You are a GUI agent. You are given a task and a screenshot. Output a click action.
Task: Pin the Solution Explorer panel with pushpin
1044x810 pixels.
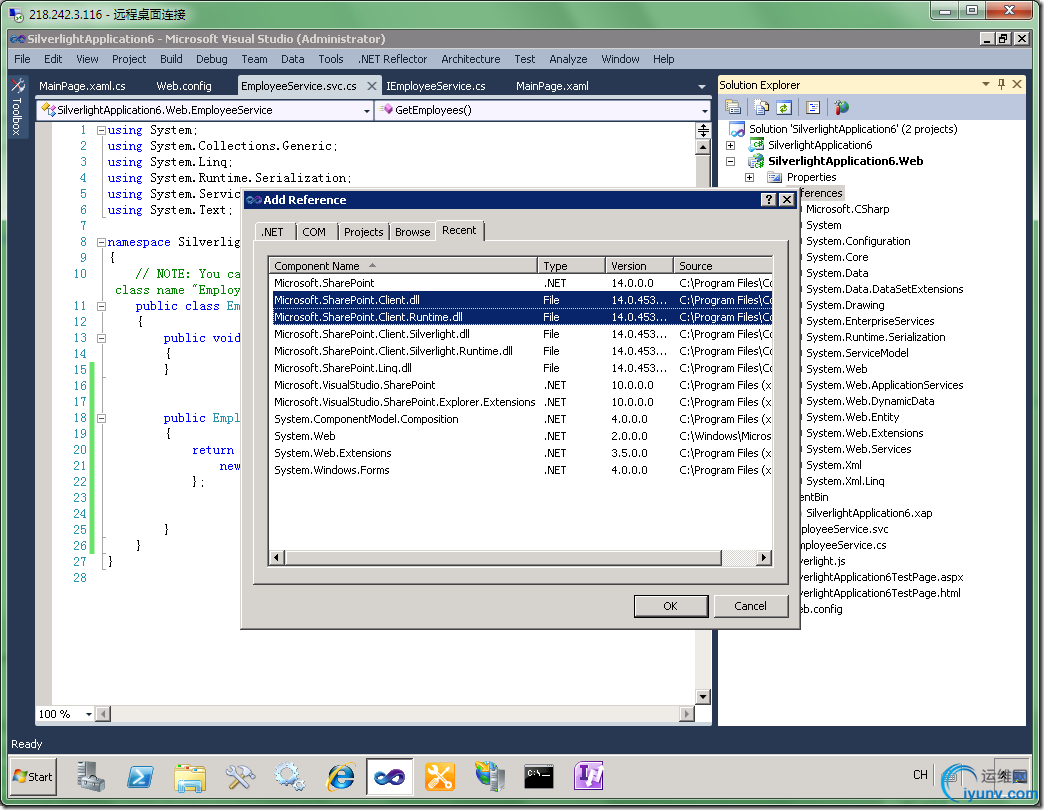pyautogui.click(x=1001, y=84)
